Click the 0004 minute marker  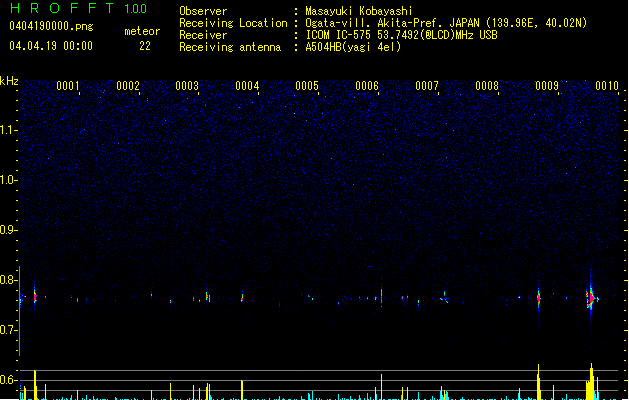(x=247, y=86)
